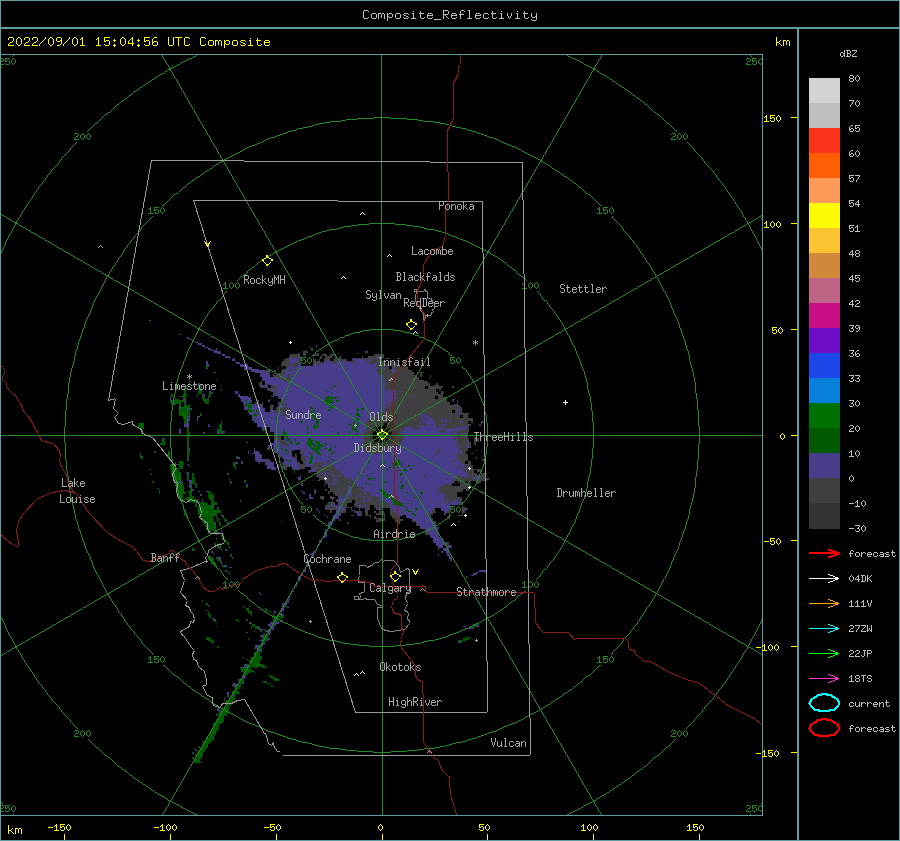This screenshot has height=841, width=900.
Task: Click the Strathmore label
Action: coord(486,592)
